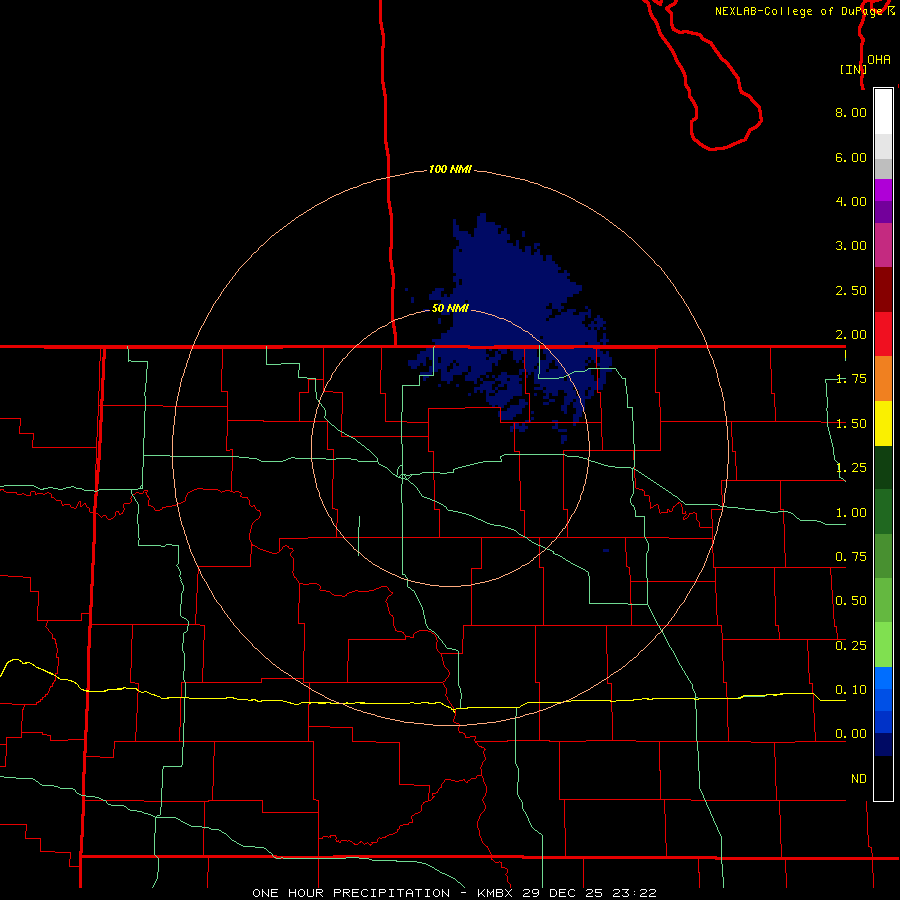Click the 2.50 legend value

coord(851,290)
